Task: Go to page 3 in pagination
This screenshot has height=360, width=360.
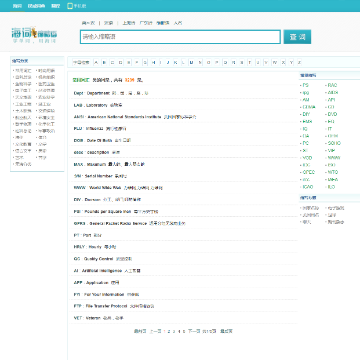Action: tap(174, 331)
